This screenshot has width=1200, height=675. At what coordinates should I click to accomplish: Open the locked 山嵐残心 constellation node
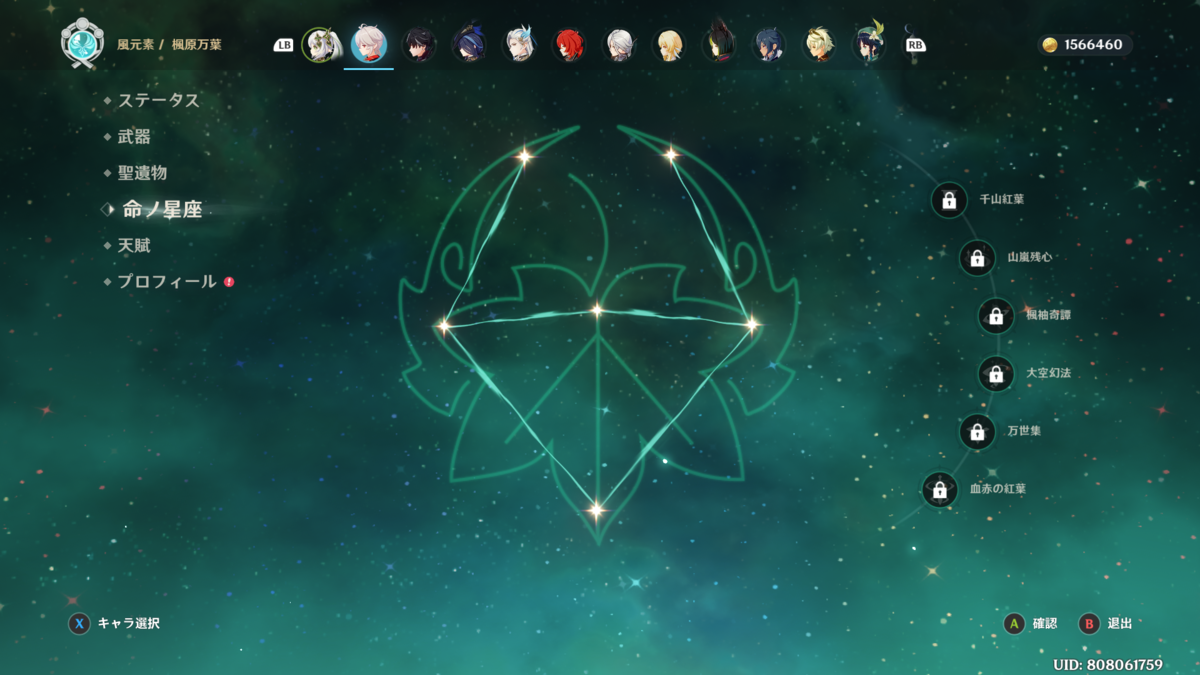(977, 258)
